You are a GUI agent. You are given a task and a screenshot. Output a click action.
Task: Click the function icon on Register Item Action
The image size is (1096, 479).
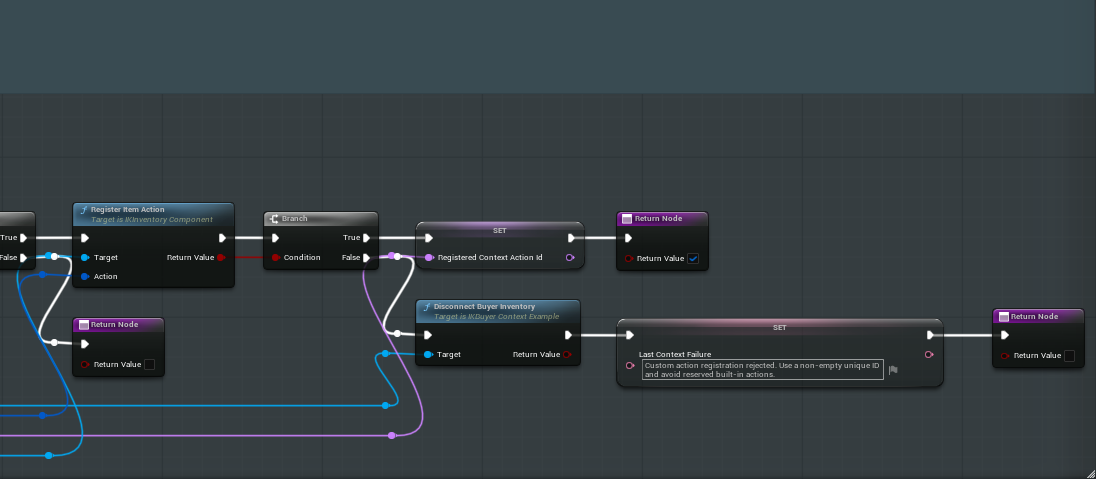point(84,210)
